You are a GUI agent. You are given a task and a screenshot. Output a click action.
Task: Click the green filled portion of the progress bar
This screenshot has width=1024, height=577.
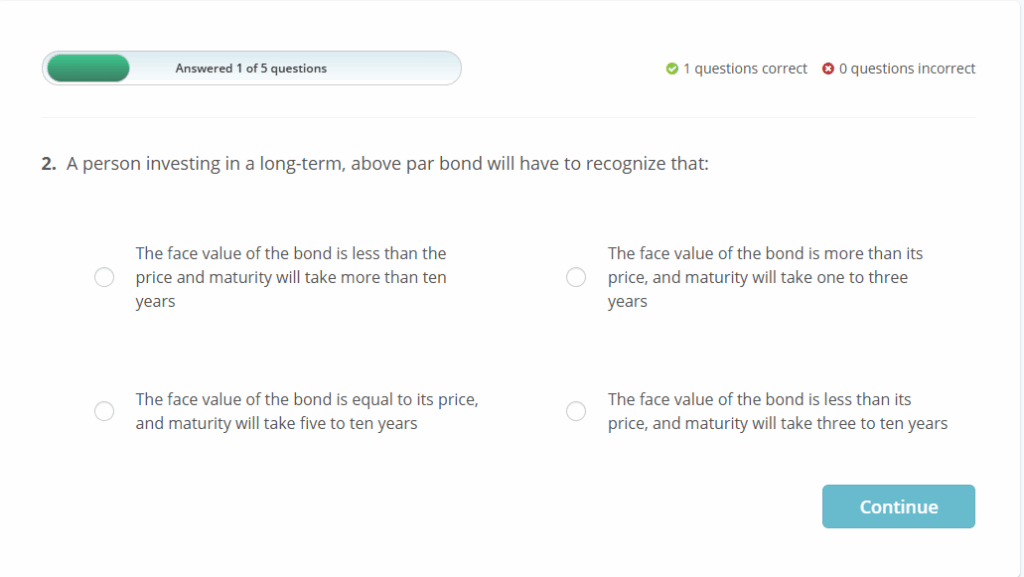88,68
